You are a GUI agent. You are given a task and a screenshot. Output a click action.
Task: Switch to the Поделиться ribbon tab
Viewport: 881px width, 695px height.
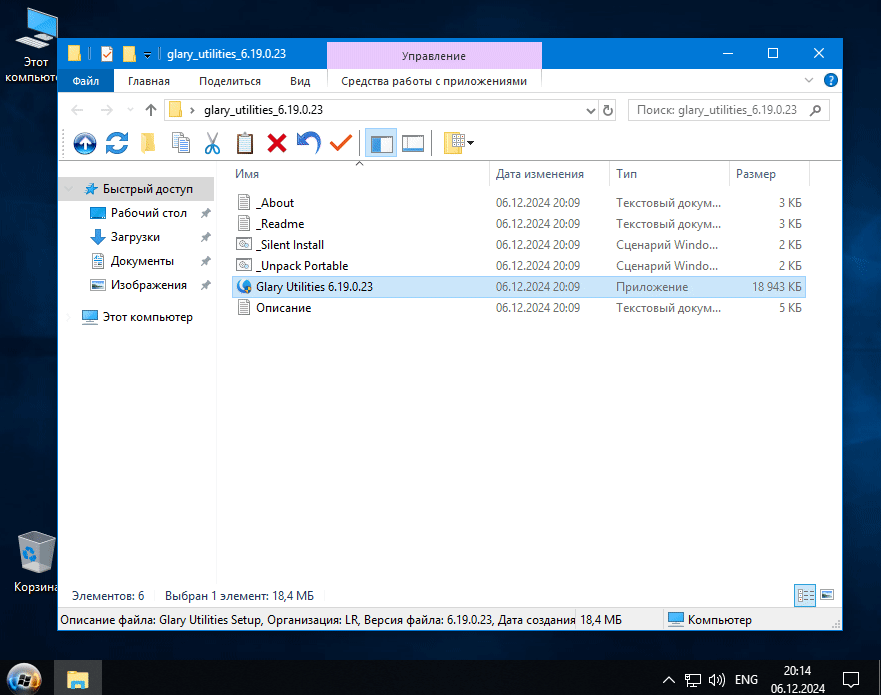point(230,81)
